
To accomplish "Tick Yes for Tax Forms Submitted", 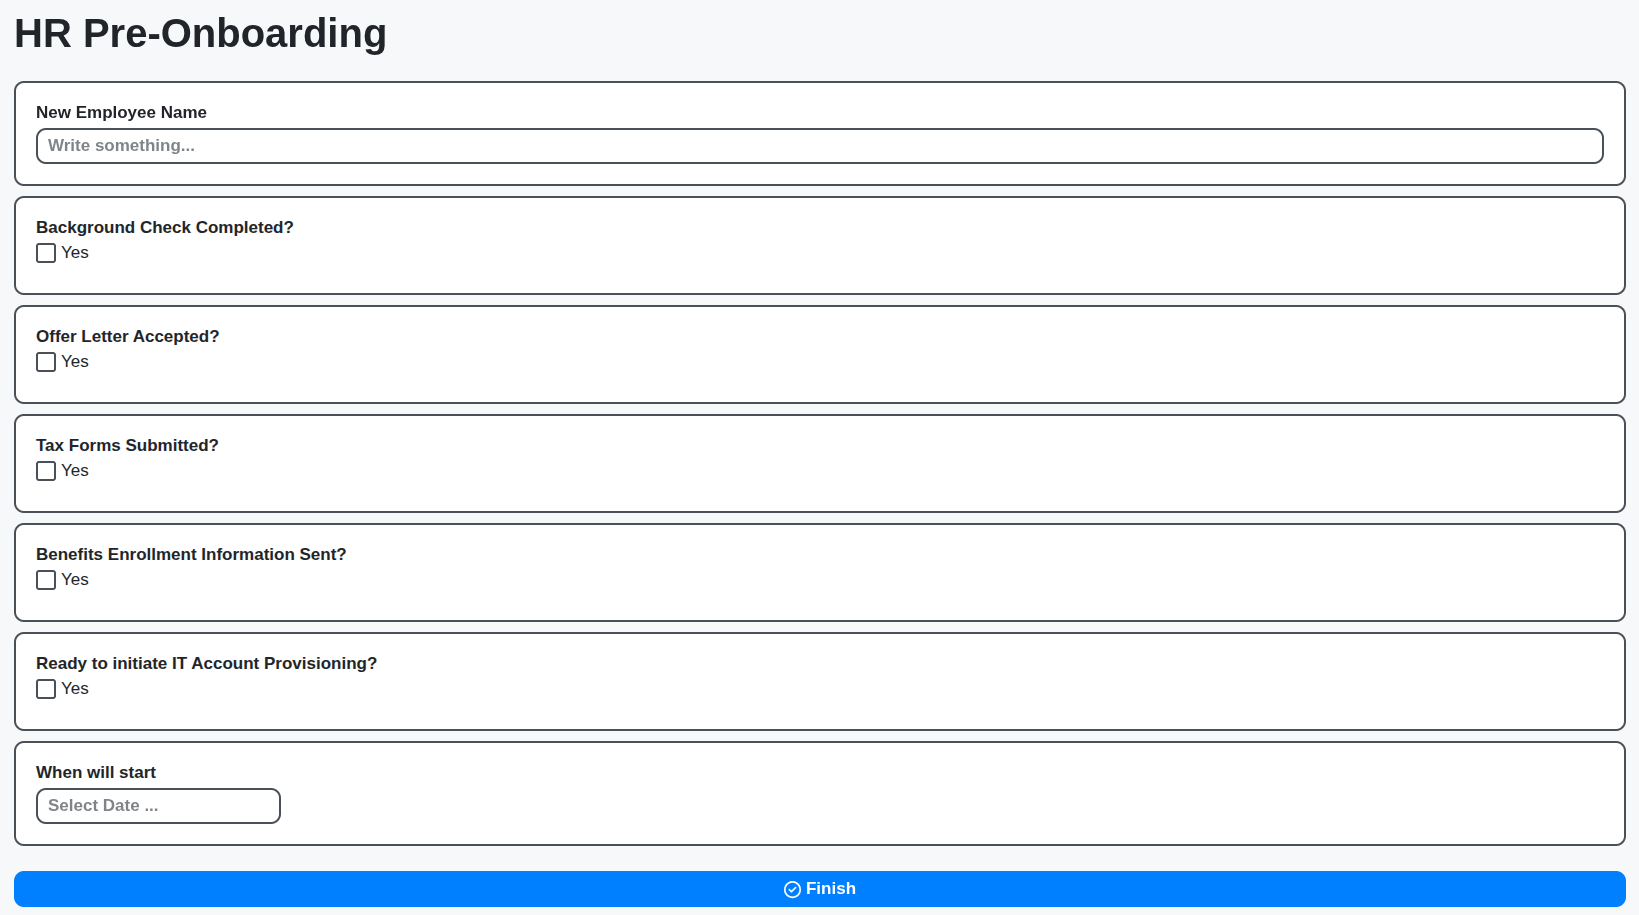I will point(45,471).
